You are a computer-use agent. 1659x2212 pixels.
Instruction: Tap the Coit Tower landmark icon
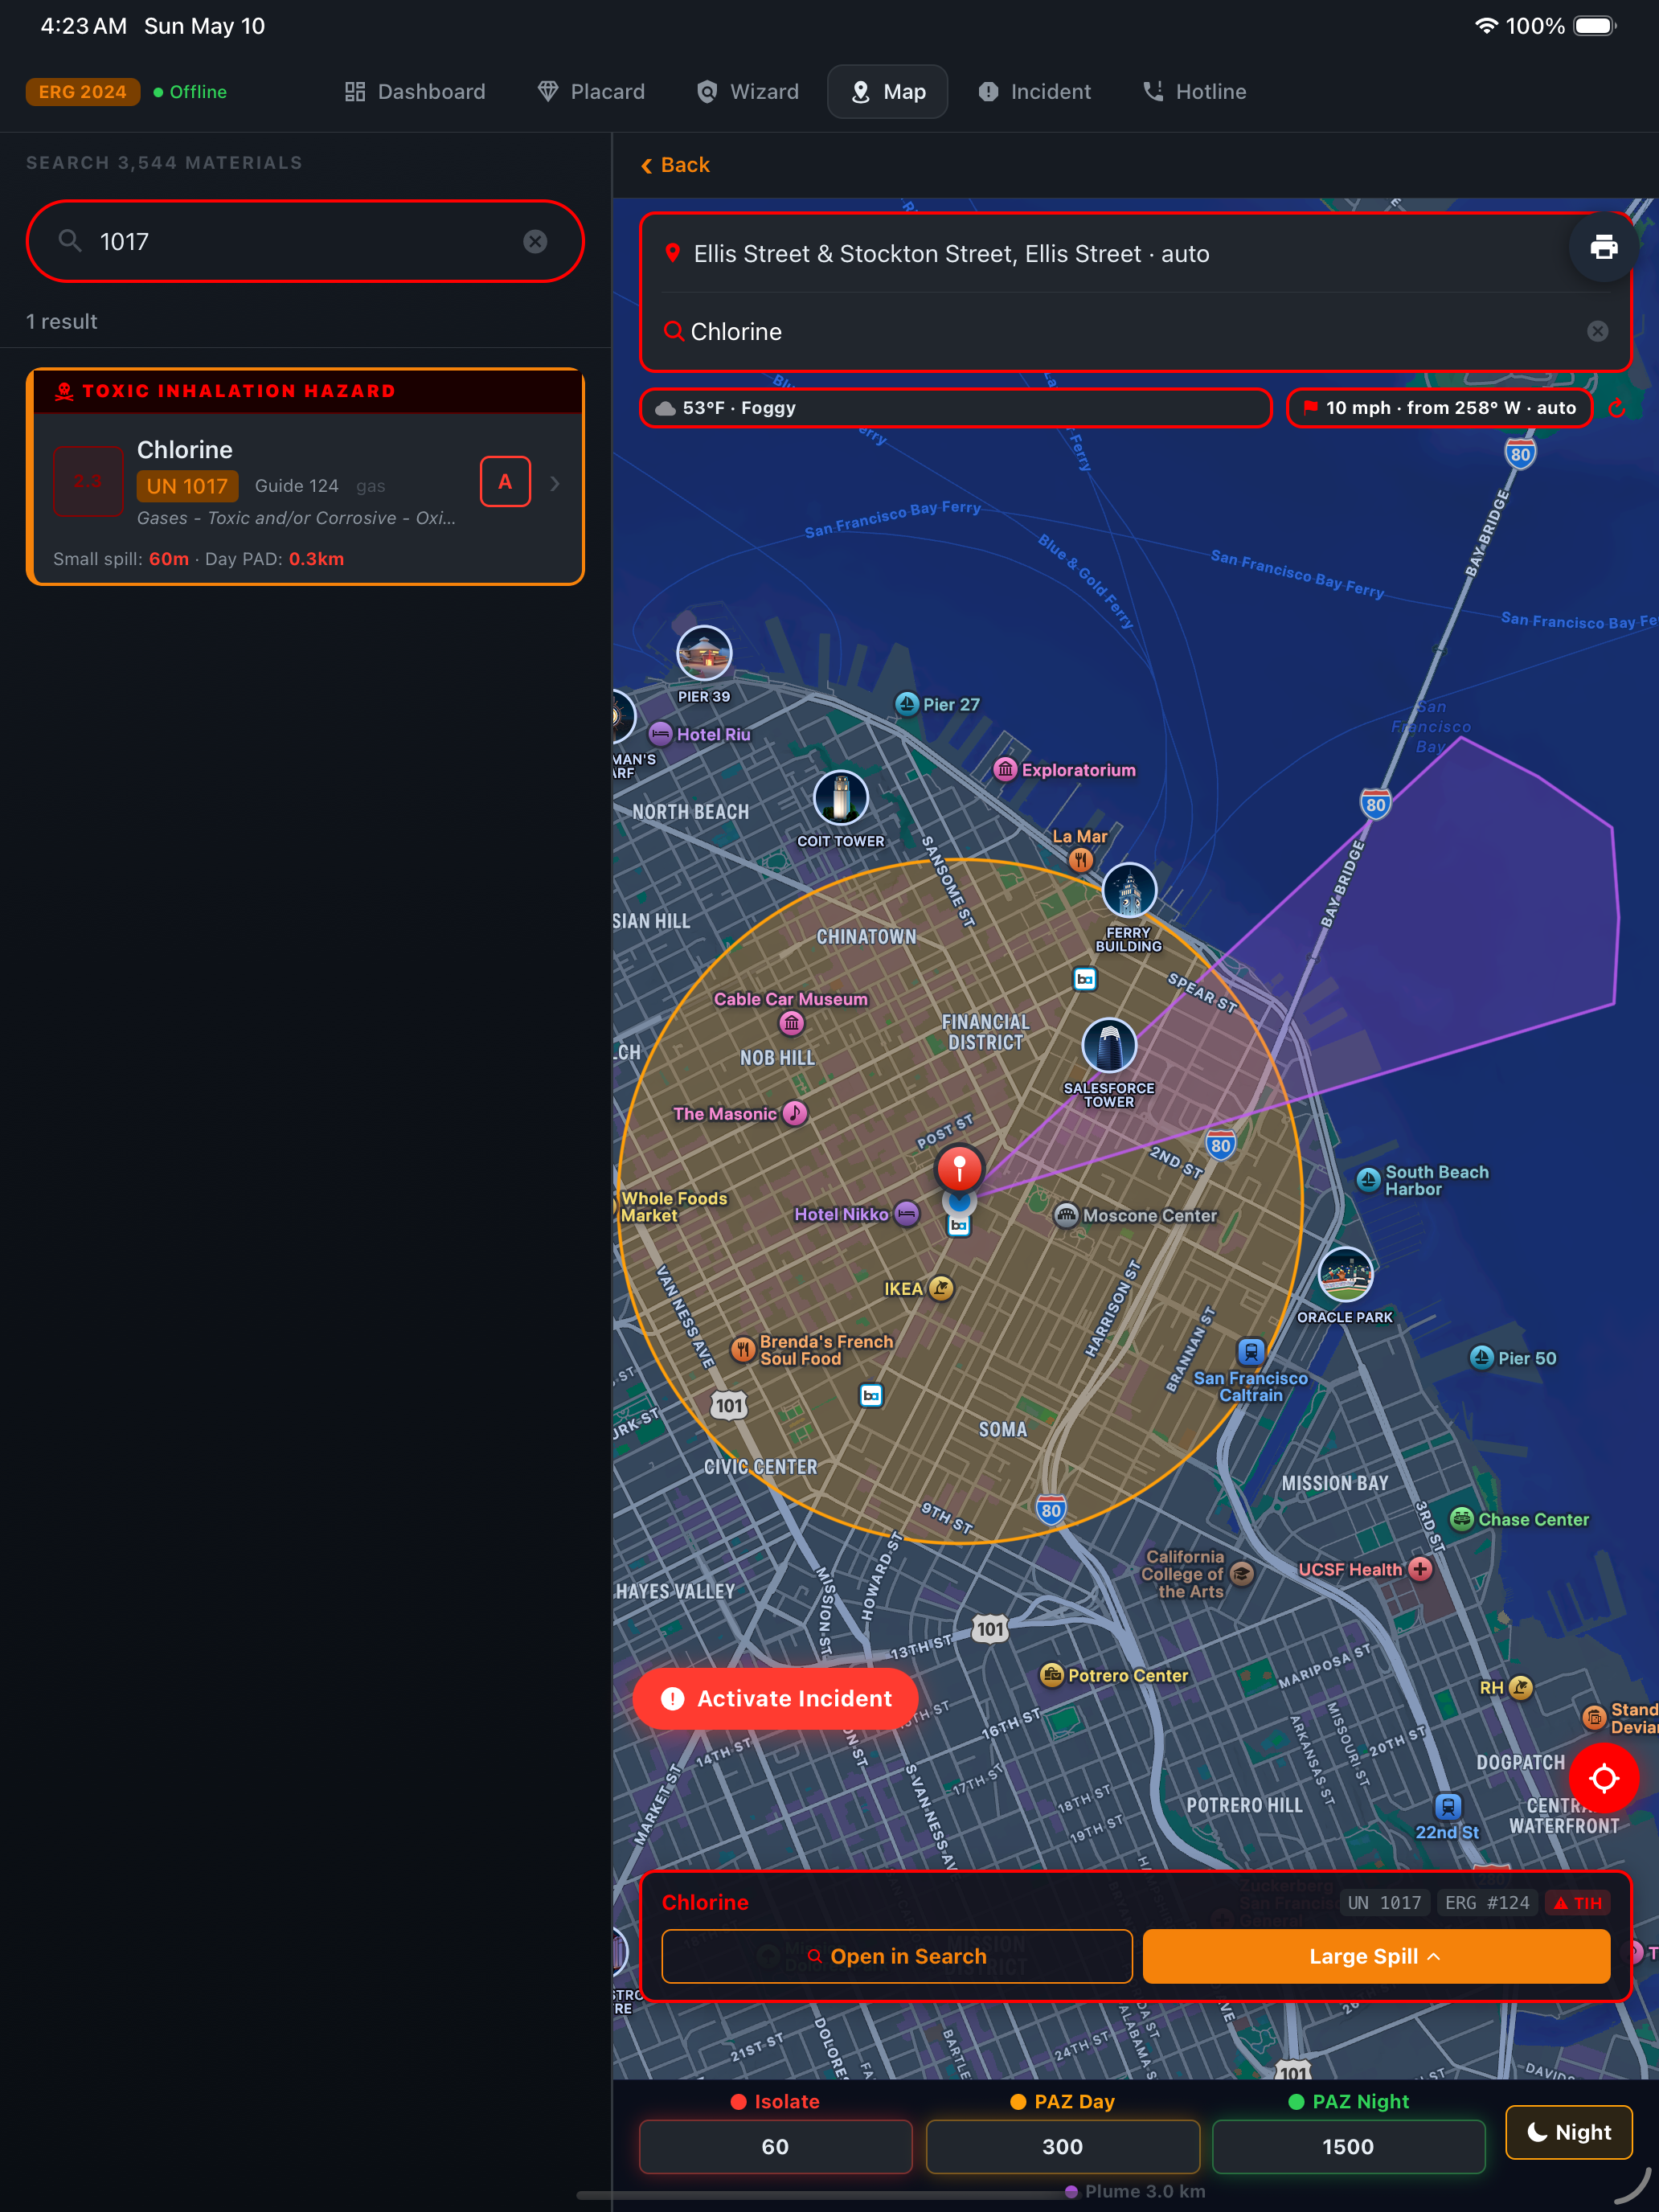click(840, 798)
